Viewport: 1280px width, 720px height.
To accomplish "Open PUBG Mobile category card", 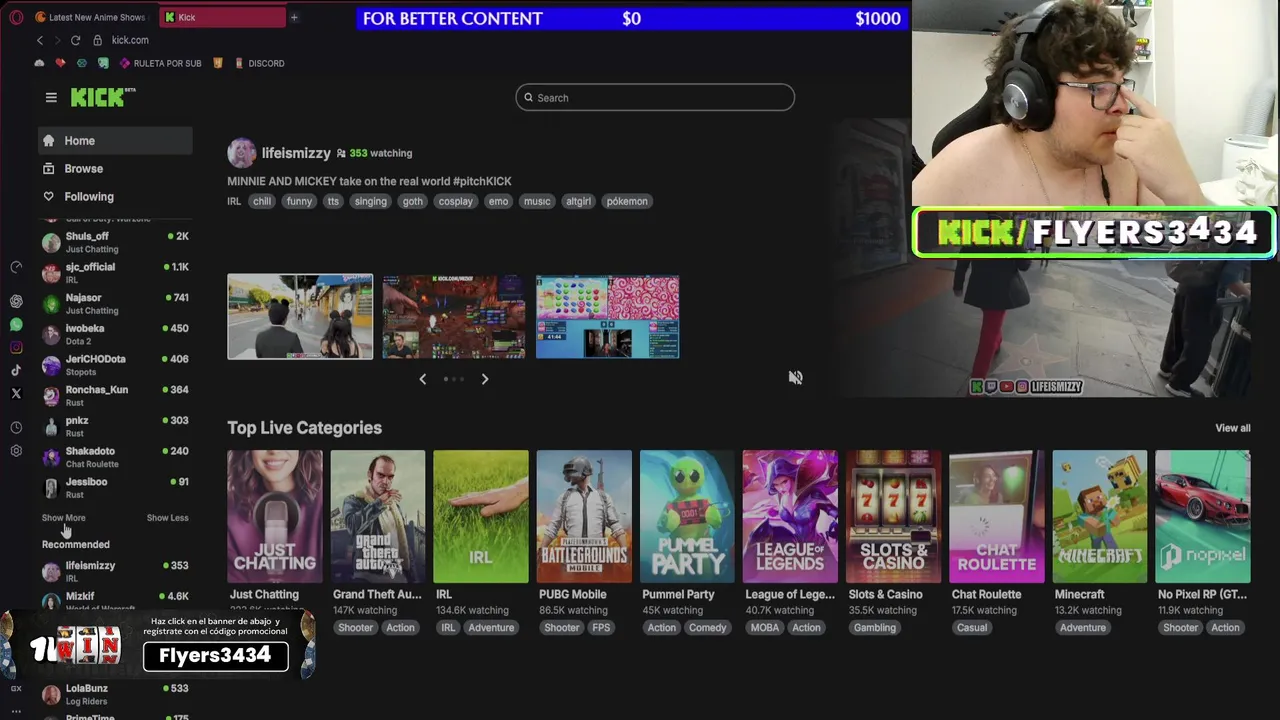I will [584, 516].
